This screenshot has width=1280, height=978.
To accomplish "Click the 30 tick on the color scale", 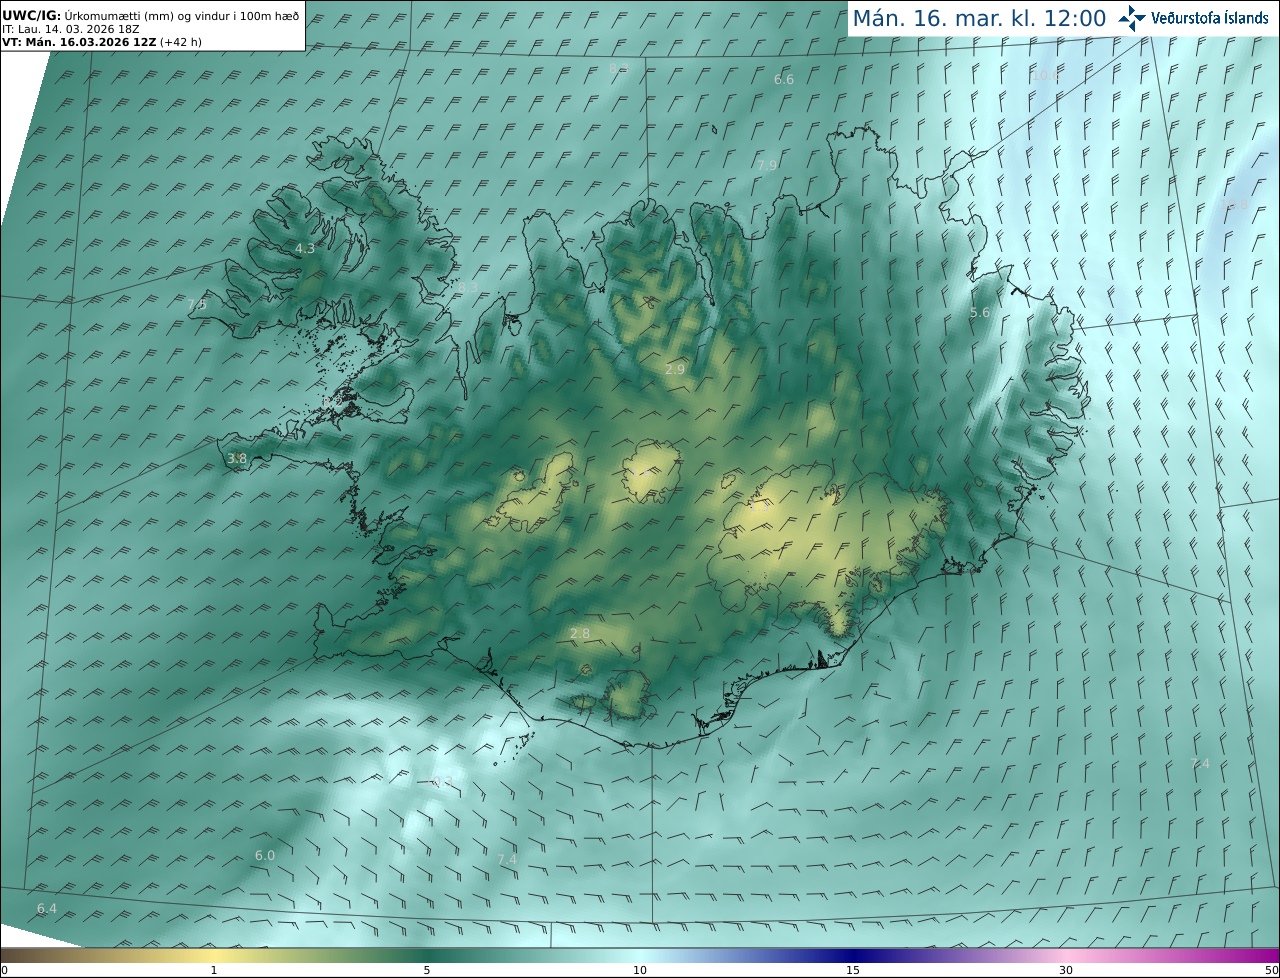I will tap(1066, 970).
